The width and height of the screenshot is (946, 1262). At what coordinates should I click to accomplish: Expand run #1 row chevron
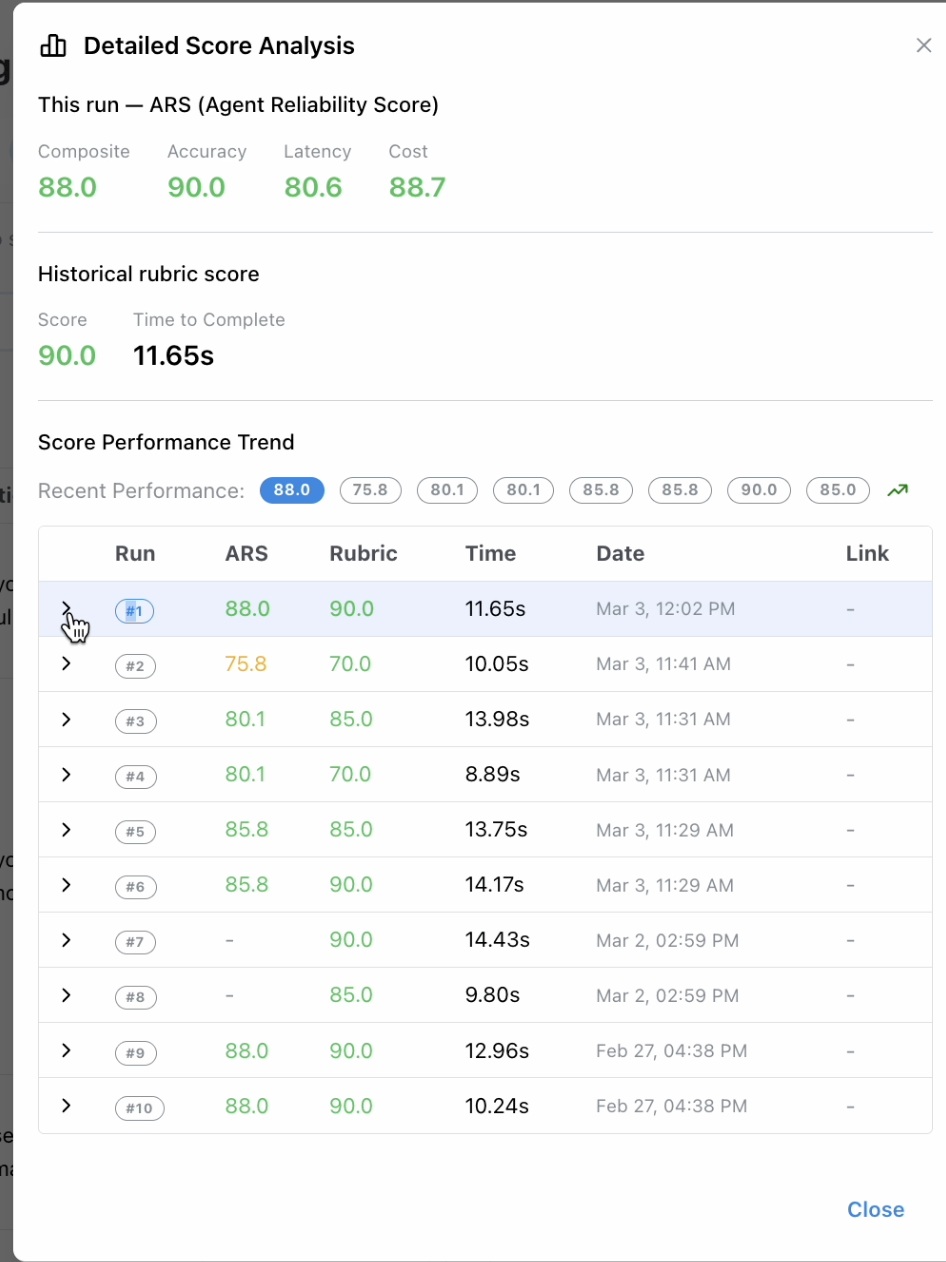click(66, 609)
